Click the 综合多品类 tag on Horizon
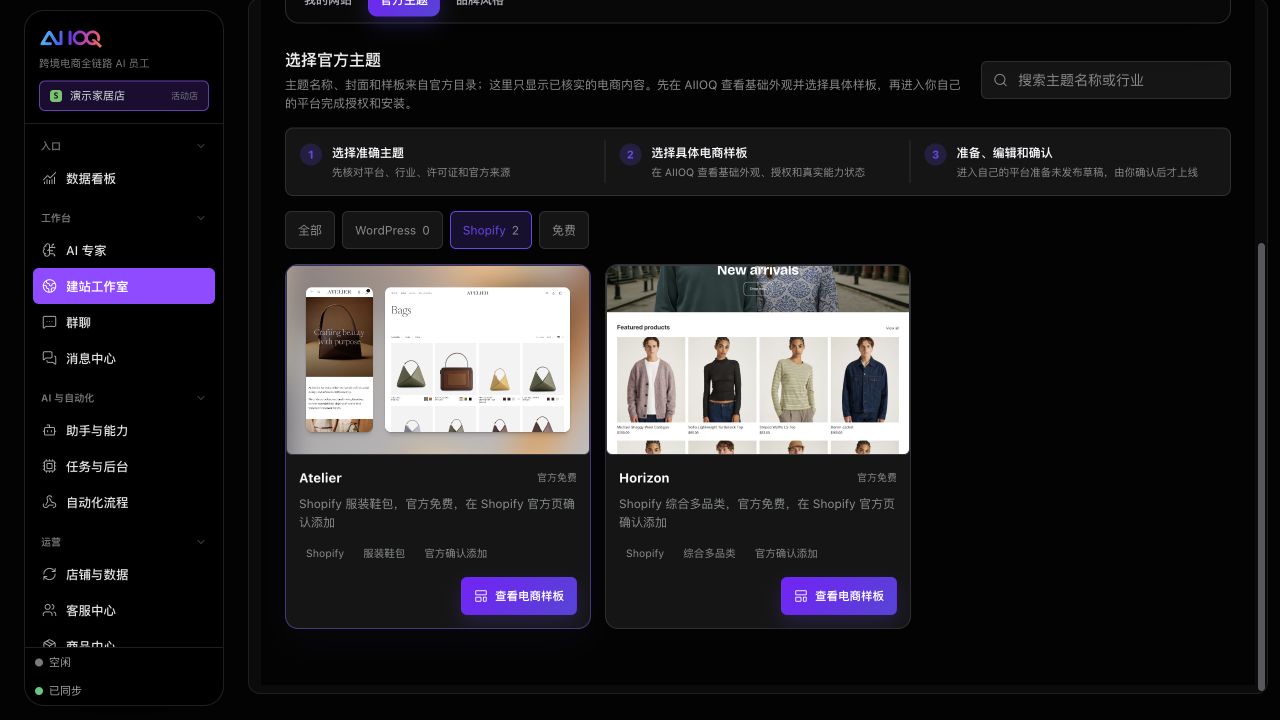The image size is (1280, 720). (709, 553)
